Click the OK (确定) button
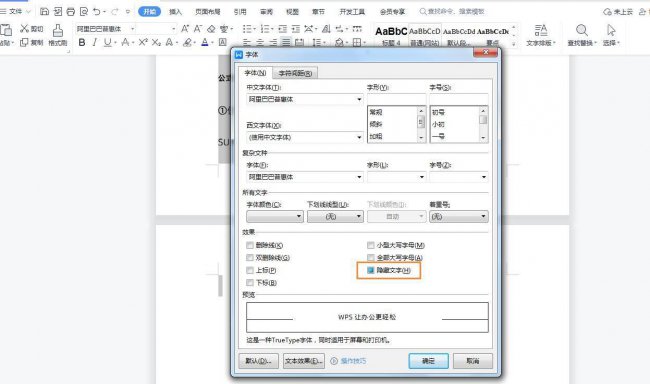This screenshot has height=384, width=650. (428, 361)
